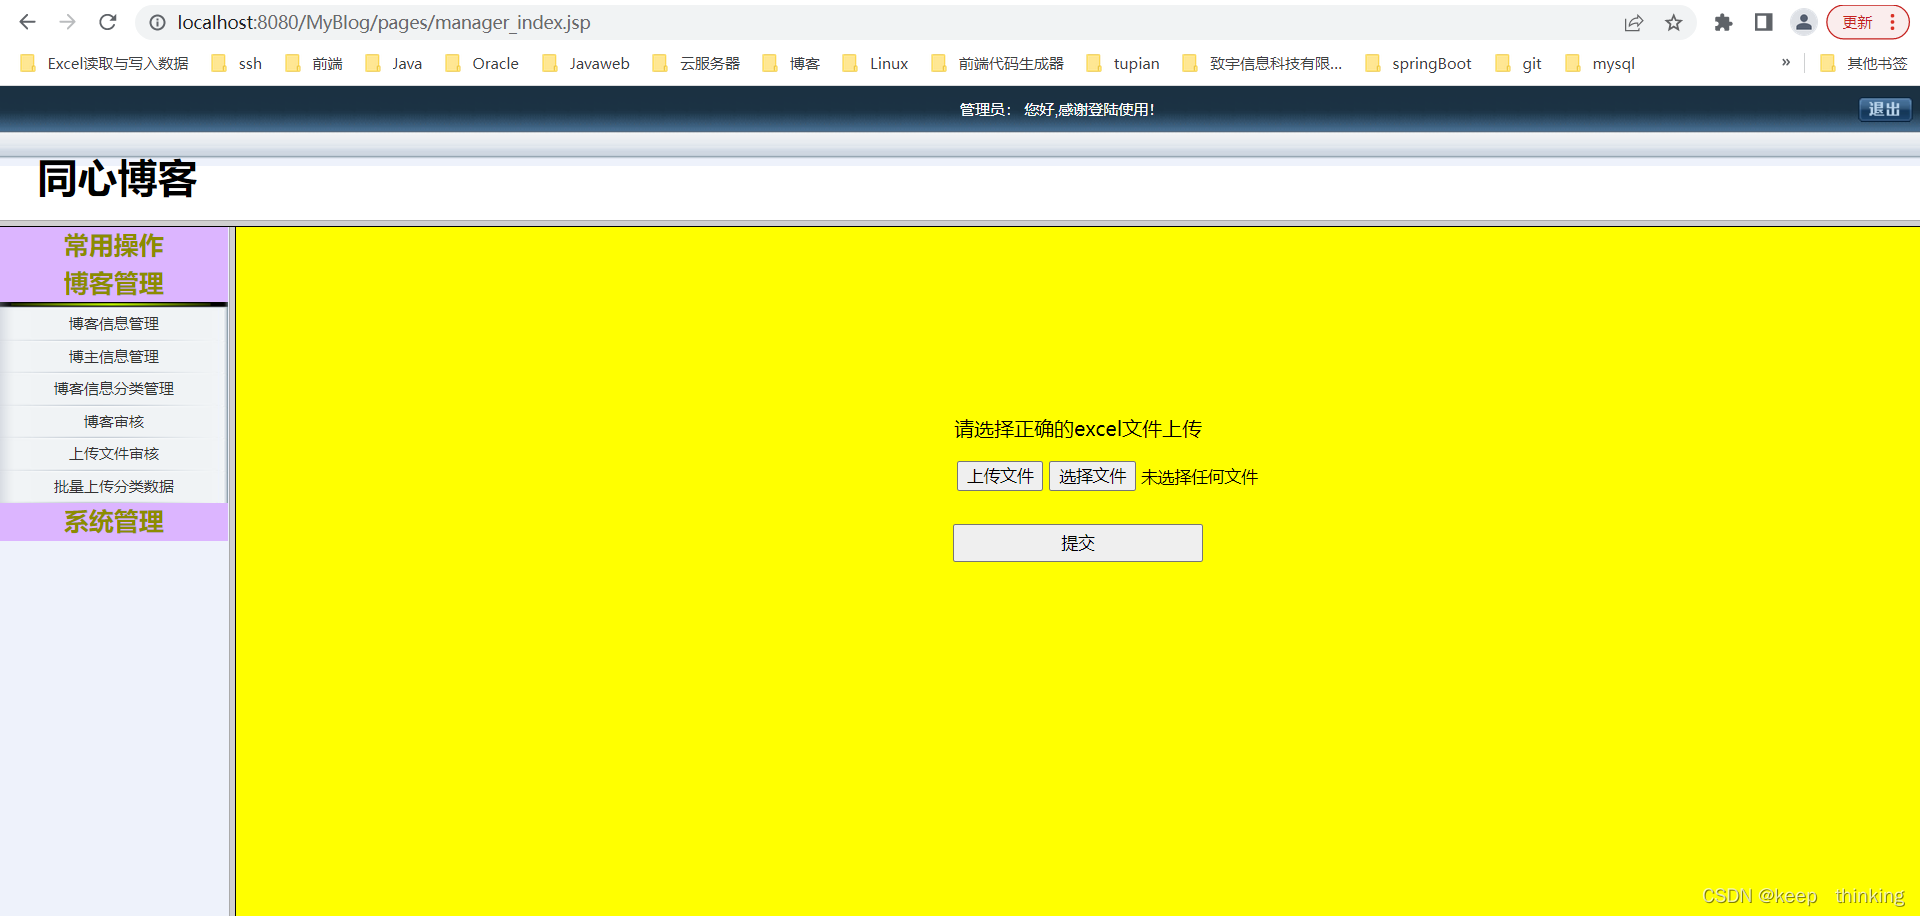Open the Java bookmark folder
The width and height of the screenshot is (1920, 916).
pyautogui.click(x=394, y=63)
